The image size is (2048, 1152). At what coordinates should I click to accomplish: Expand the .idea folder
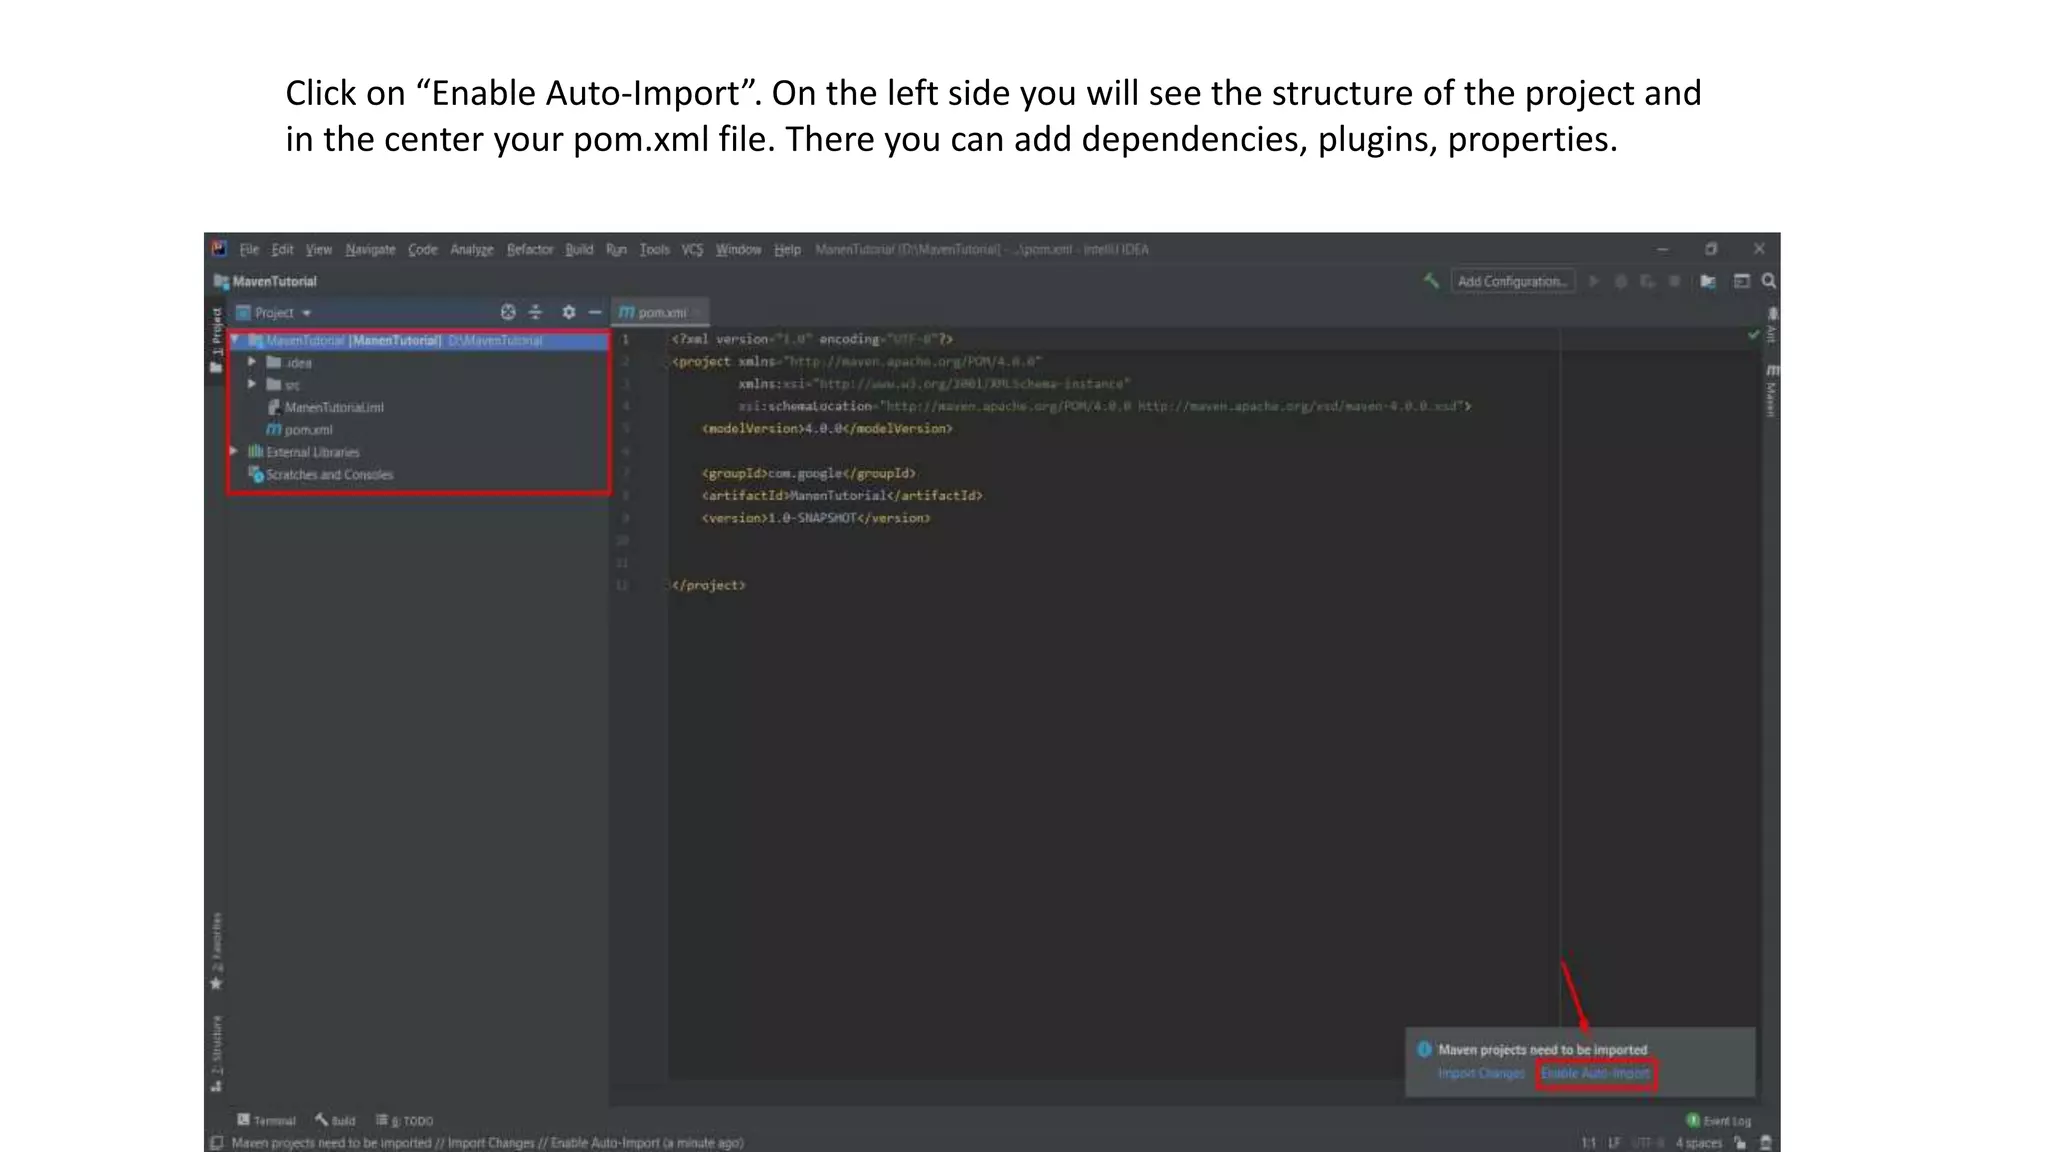253,362
